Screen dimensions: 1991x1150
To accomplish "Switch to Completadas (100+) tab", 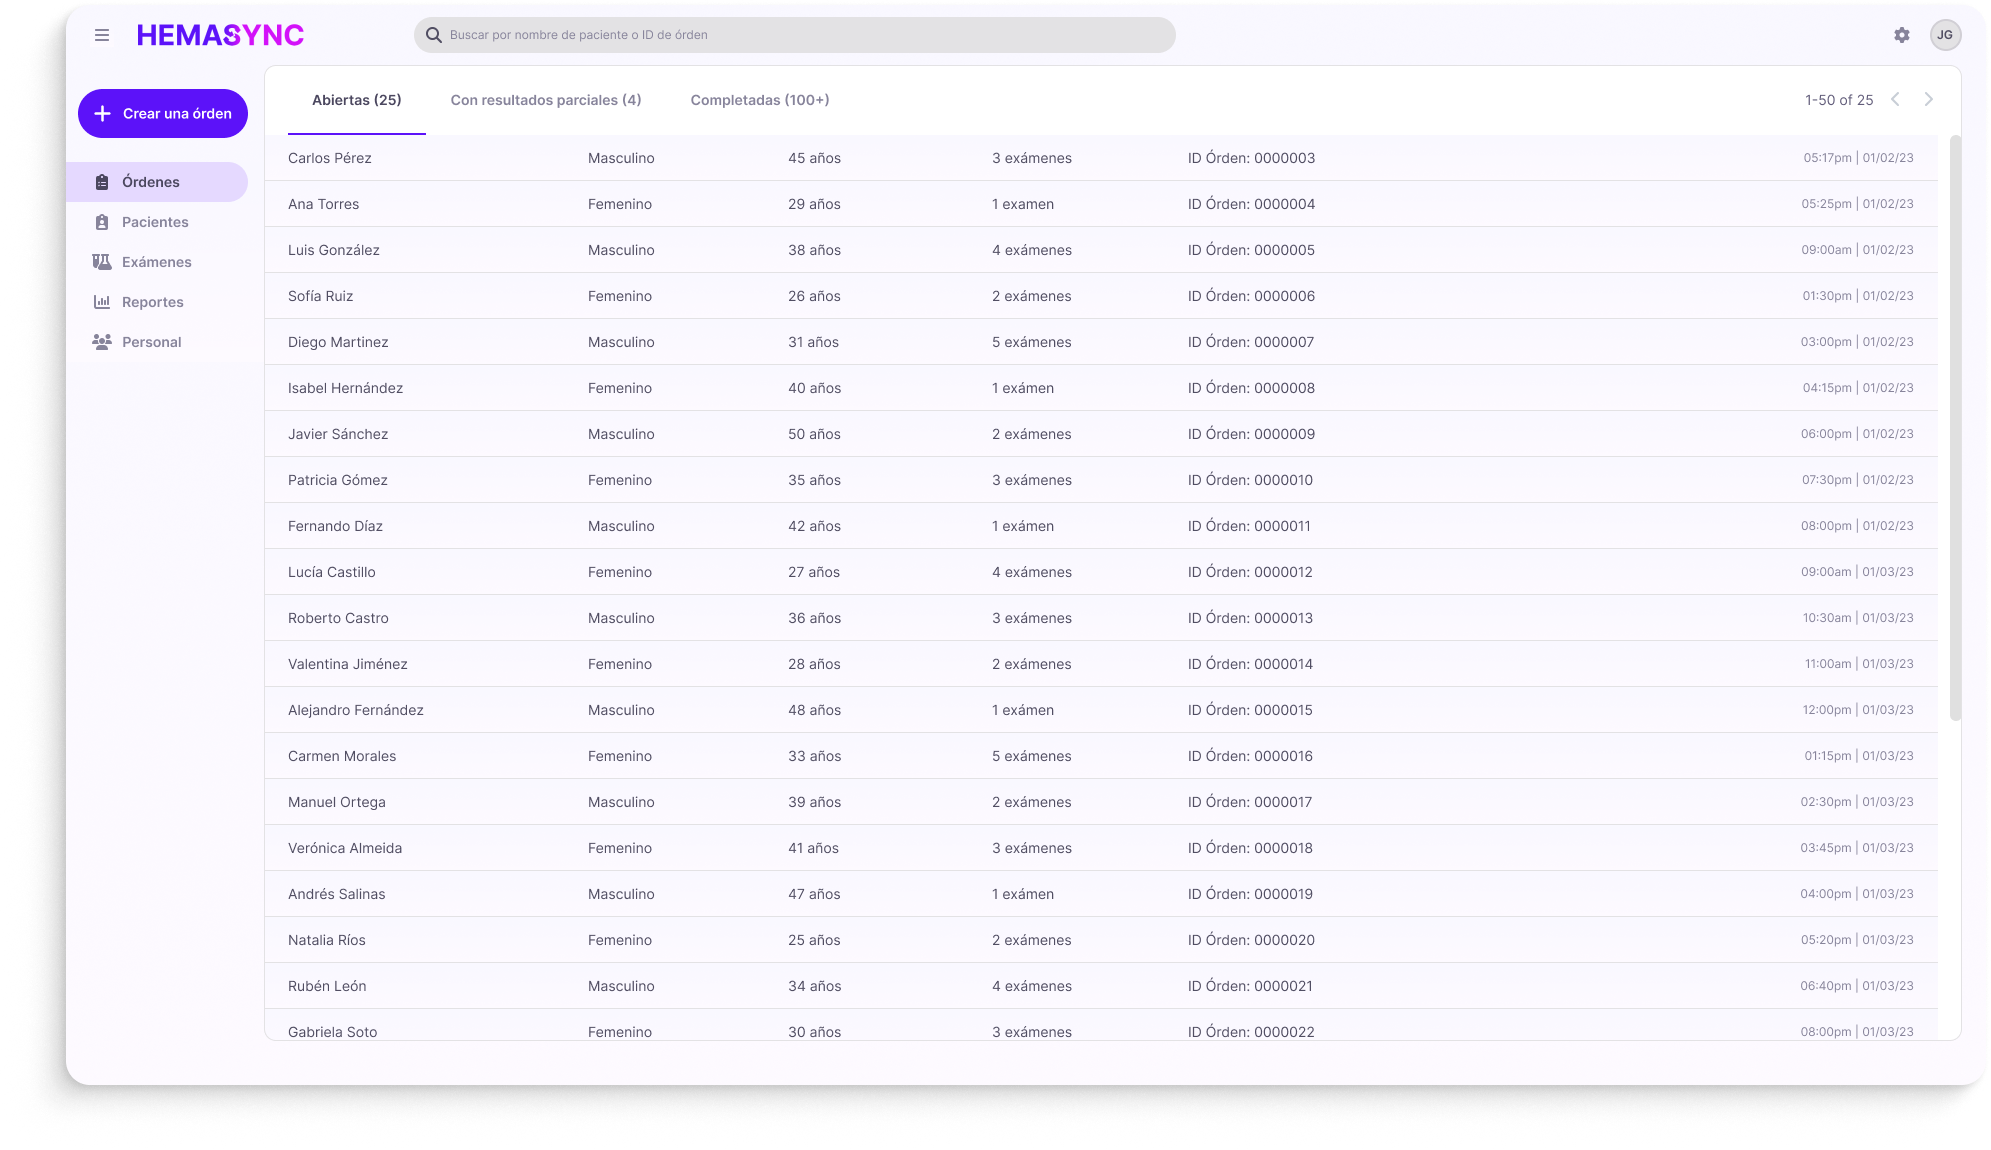I will click(760, 100).
